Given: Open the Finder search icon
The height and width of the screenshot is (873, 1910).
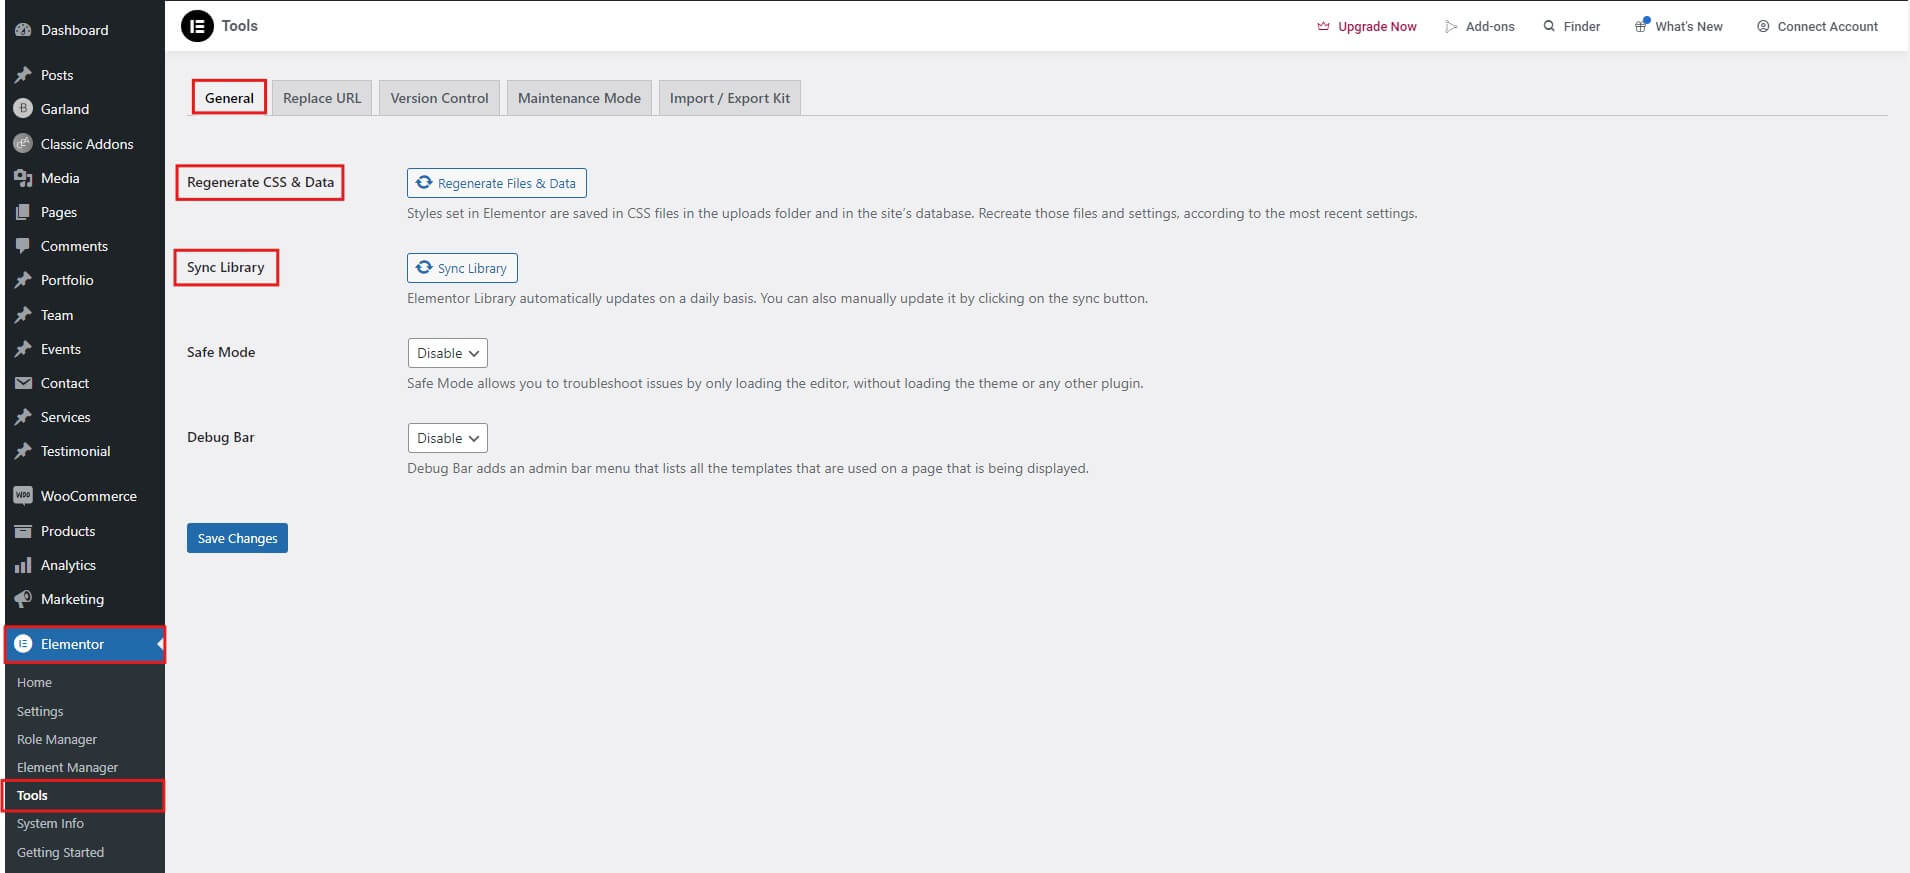Looking at the screenshot, I should tap(1549, 26).
